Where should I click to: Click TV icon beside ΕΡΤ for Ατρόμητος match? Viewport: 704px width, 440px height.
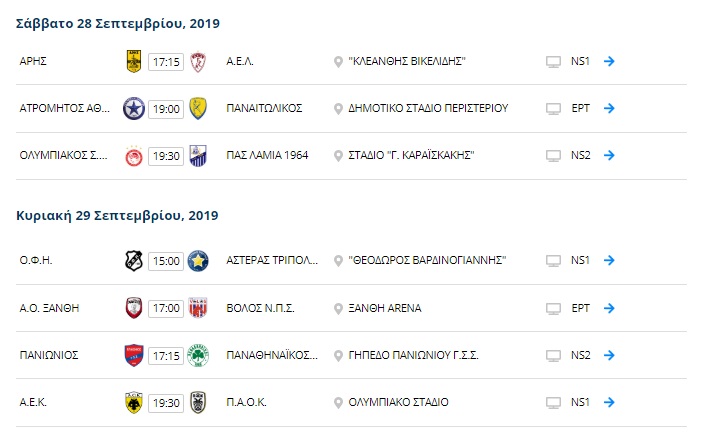pos(553,109)
